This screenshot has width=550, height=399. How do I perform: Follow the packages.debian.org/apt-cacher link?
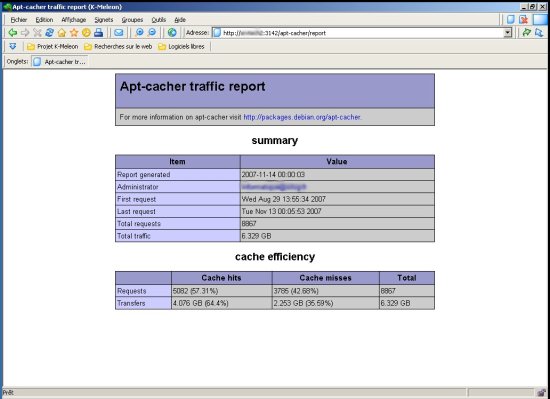[x=302, y=117]
